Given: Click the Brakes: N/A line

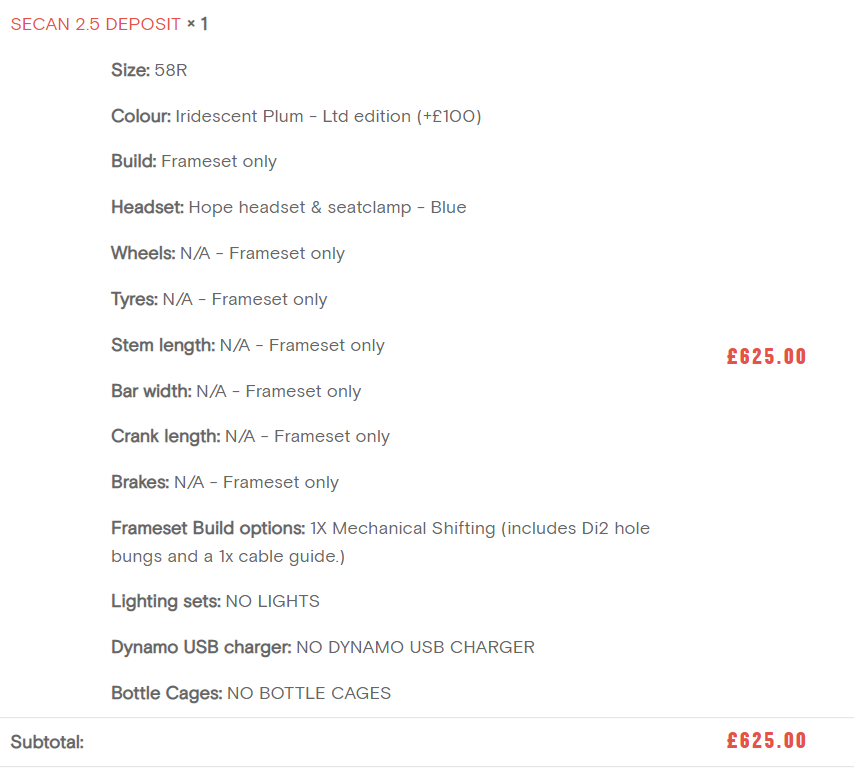Looking at the screenshot, I should point(225,483).
